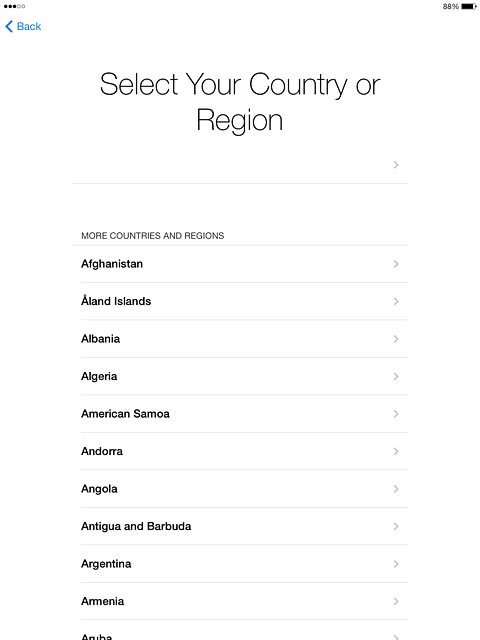
Task: Open the chevron on the Åland Islands row
Action: (x=396, y=302)
